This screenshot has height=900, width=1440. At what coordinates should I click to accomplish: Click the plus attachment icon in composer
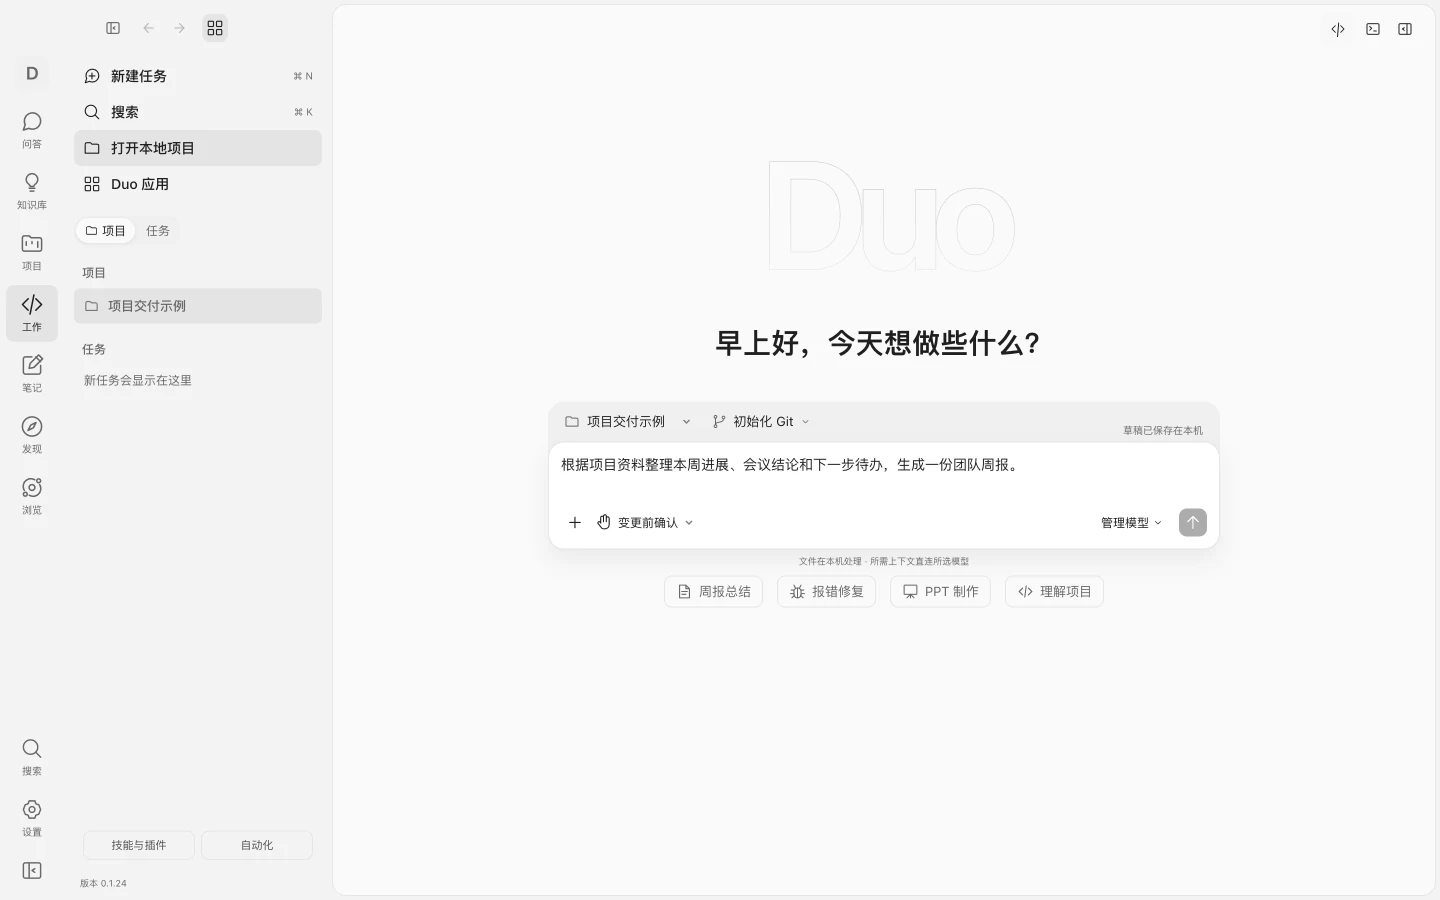575,522
